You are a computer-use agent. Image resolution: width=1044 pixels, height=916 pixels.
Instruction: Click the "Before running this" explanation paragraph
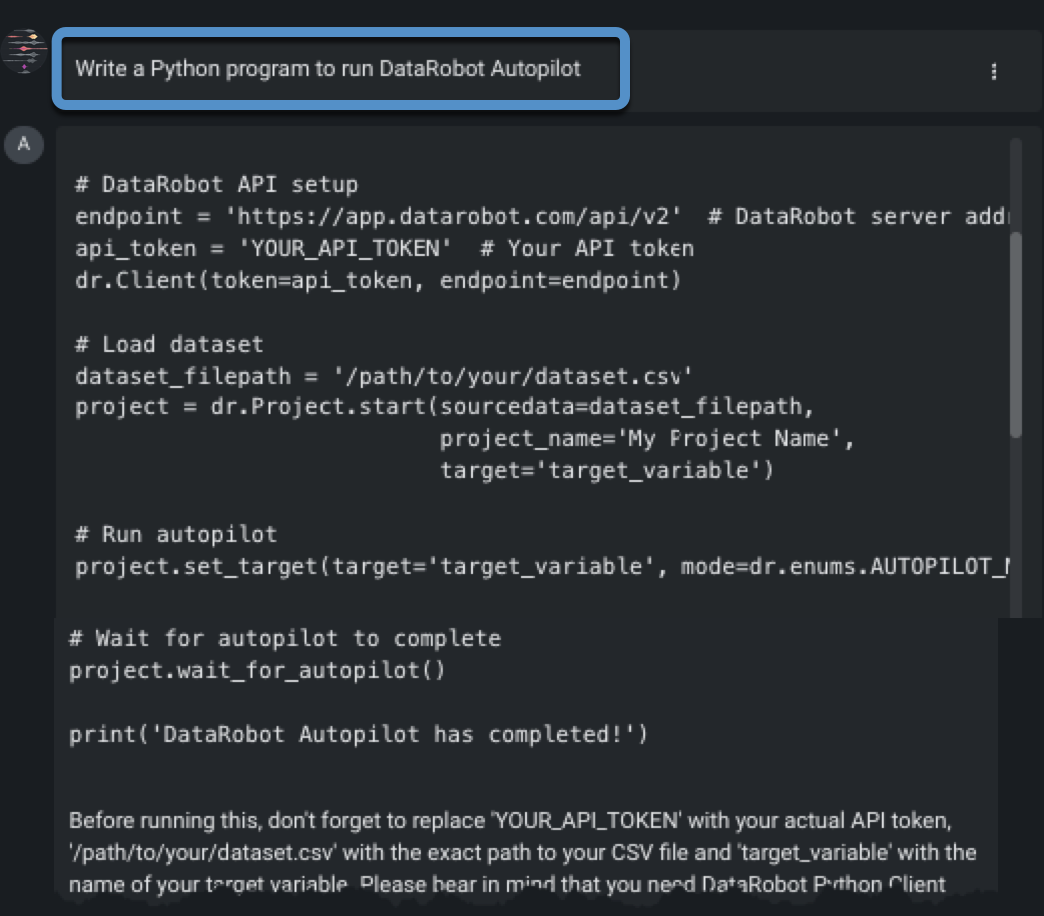[x=522, y=852]
